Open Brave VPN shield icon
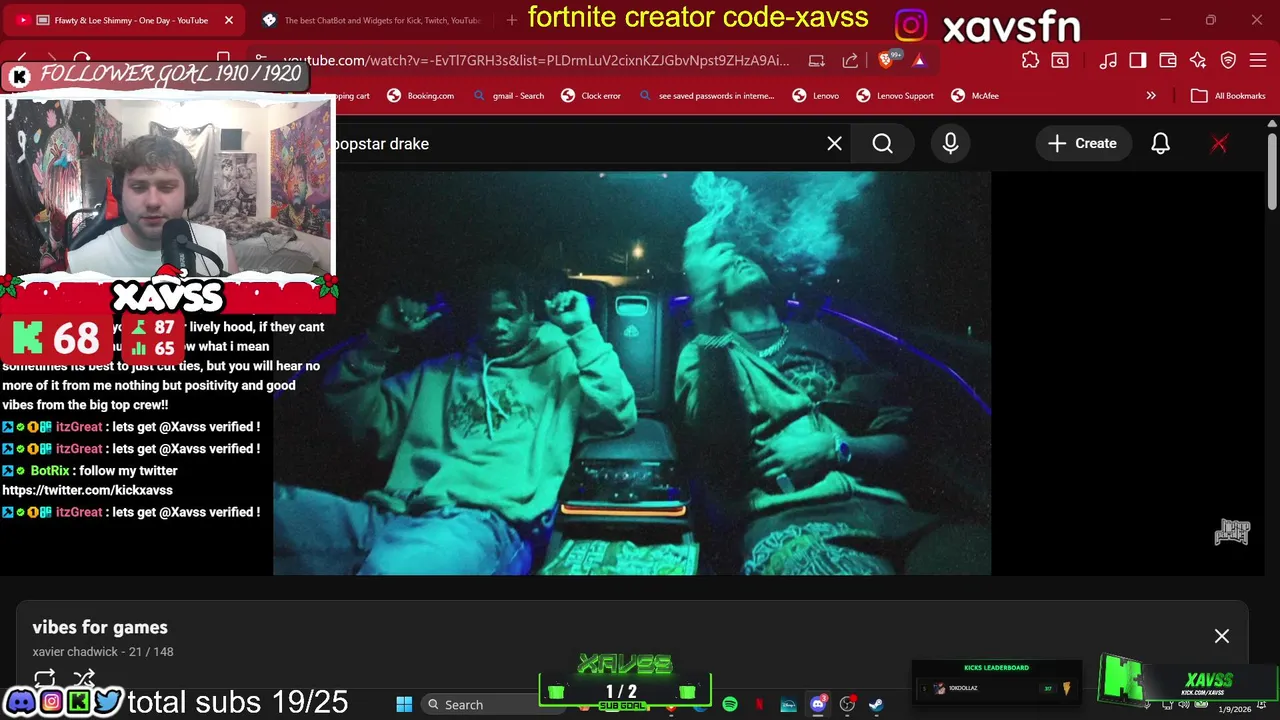The image size is (1280, 720). point(1229,61)
